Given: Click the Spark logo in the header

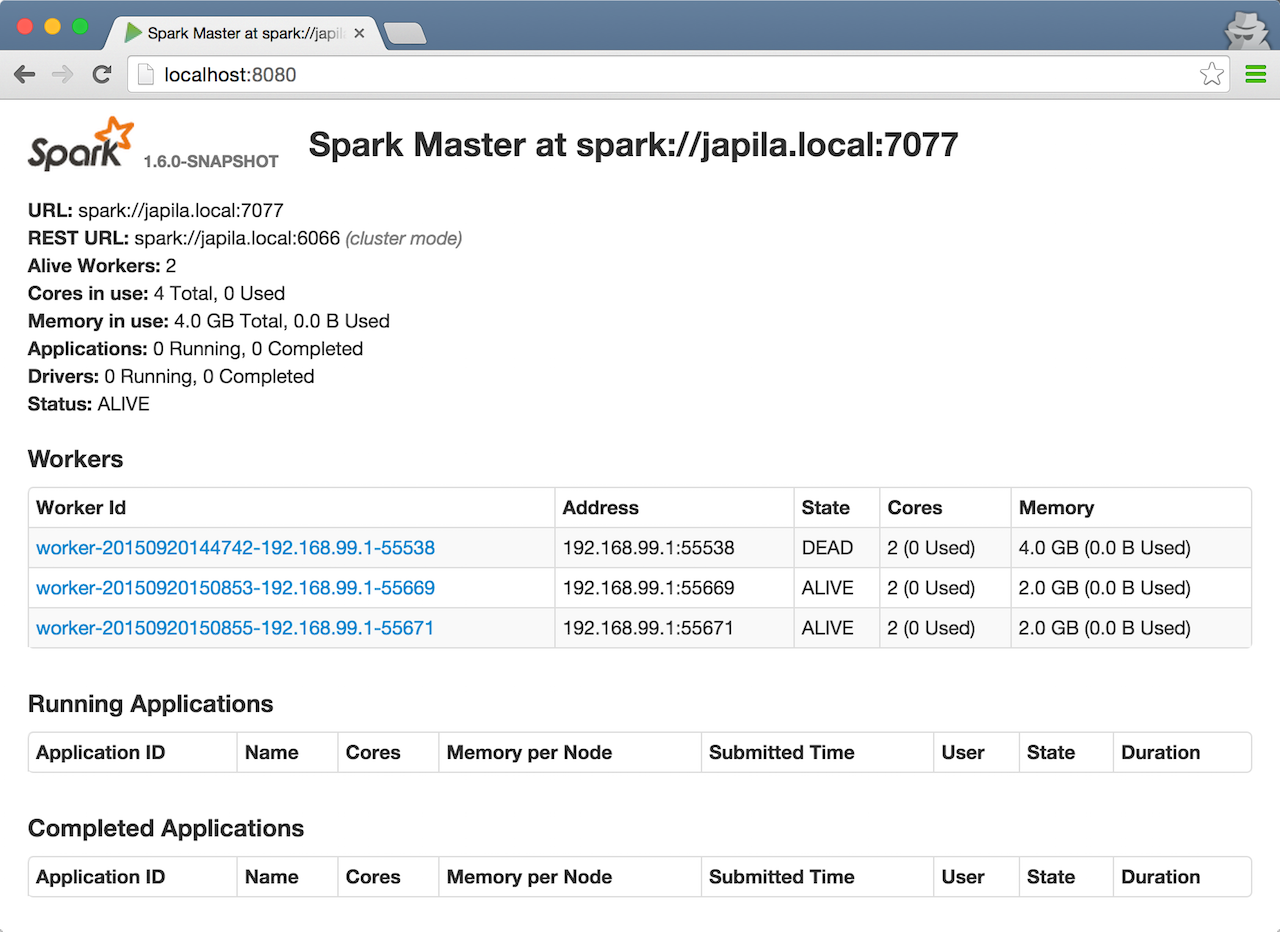Looking at the screenshot, I should 81,145.
